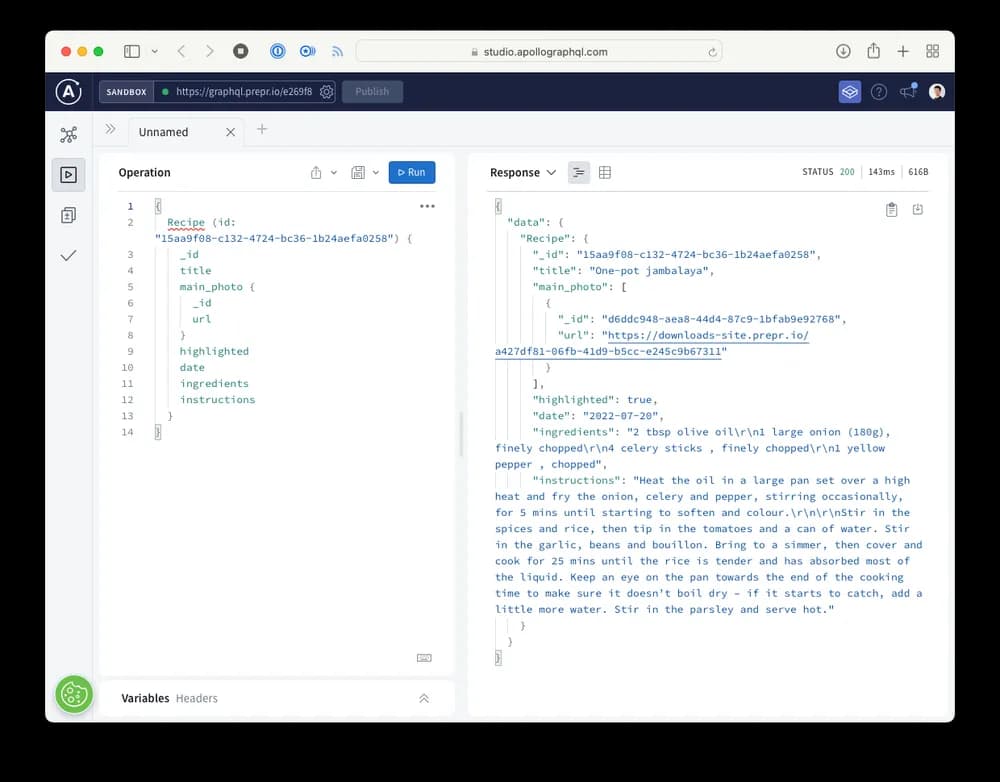Image resolution: width=1000 pixels, height=782 pixels.
Task: Click the Publish button
Action: tap(372, 92)
